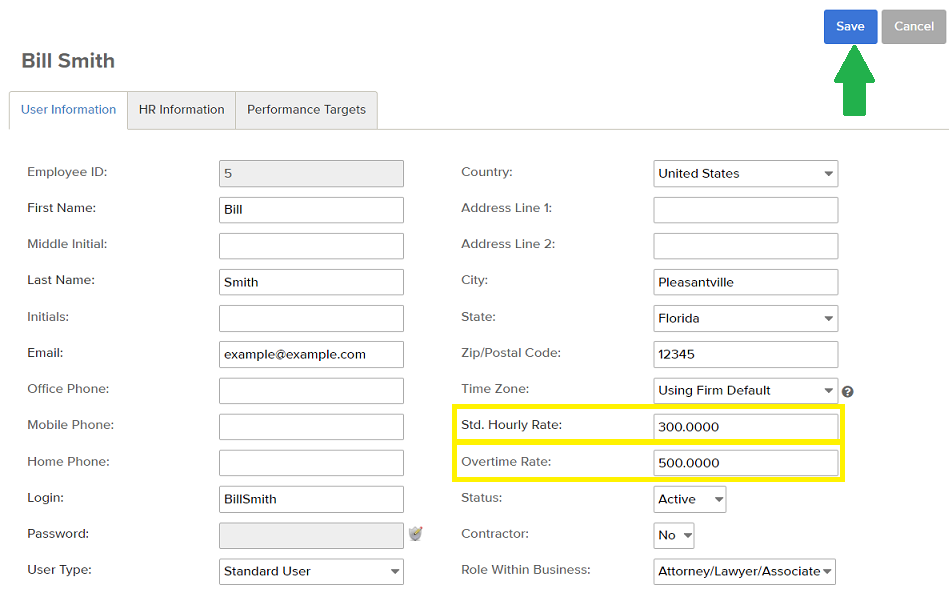Click the Overtime Rate label

(x=506, y=462)
